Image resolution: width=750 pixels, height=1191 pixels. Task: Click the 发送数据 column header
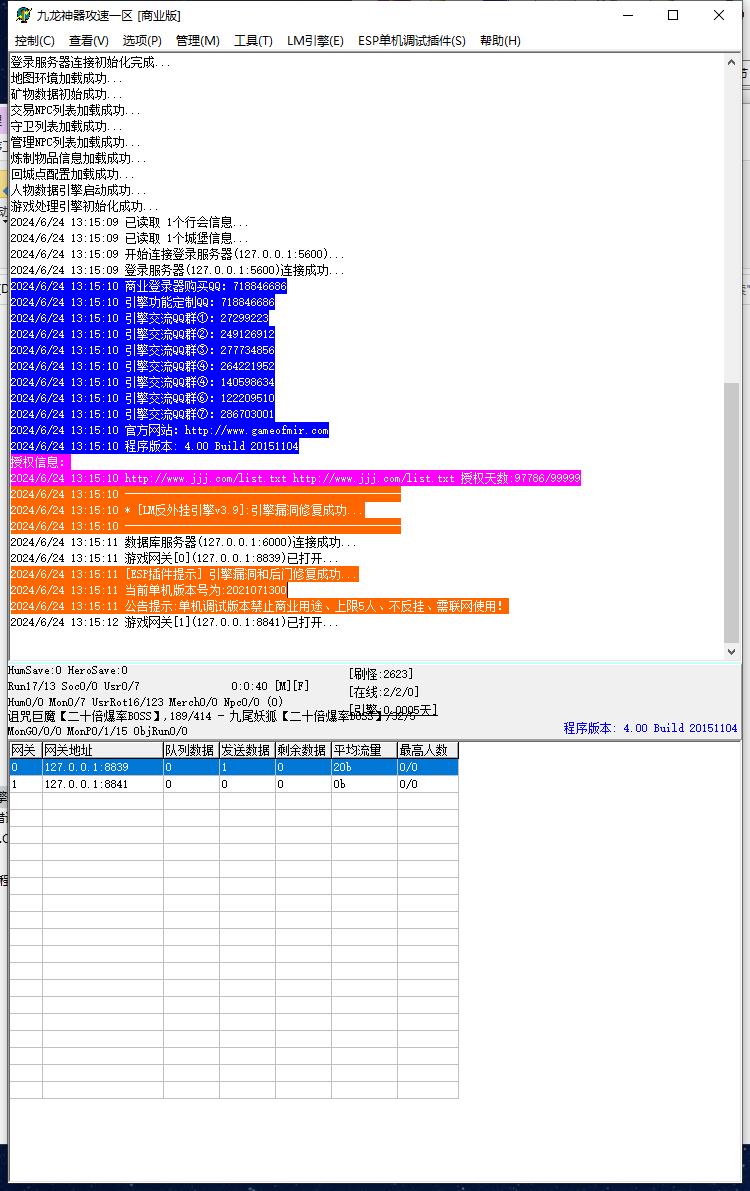(247, 750)
